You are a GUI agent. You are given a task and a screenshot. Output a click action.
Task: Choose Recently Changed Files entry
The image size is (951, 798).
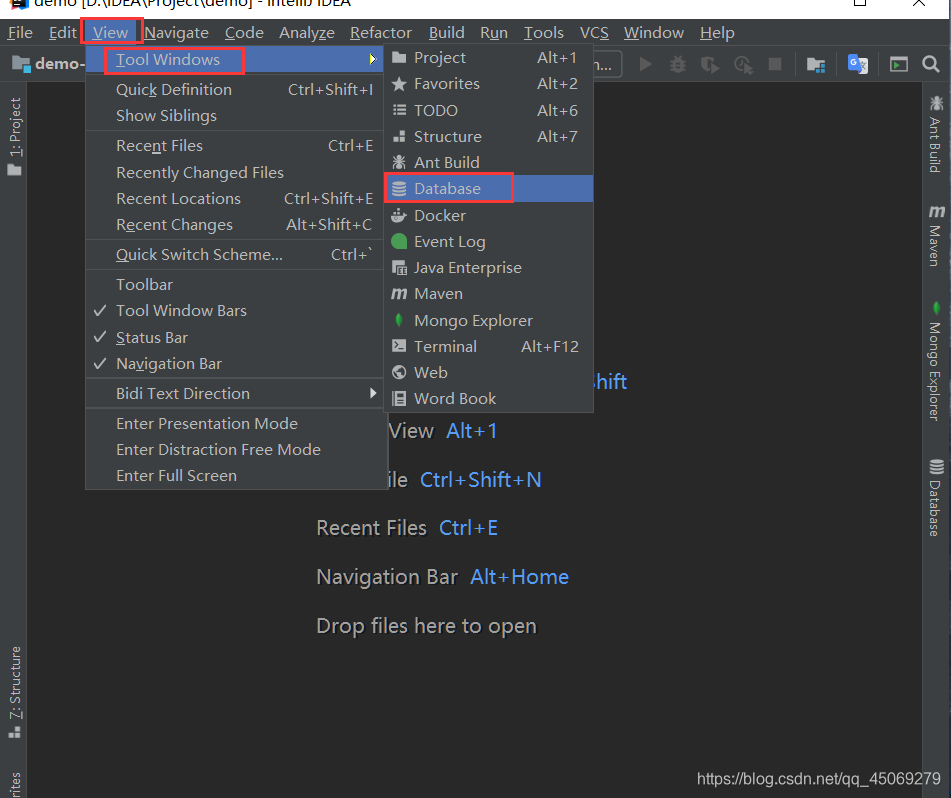pyautogui.click(x=235, y=172)
